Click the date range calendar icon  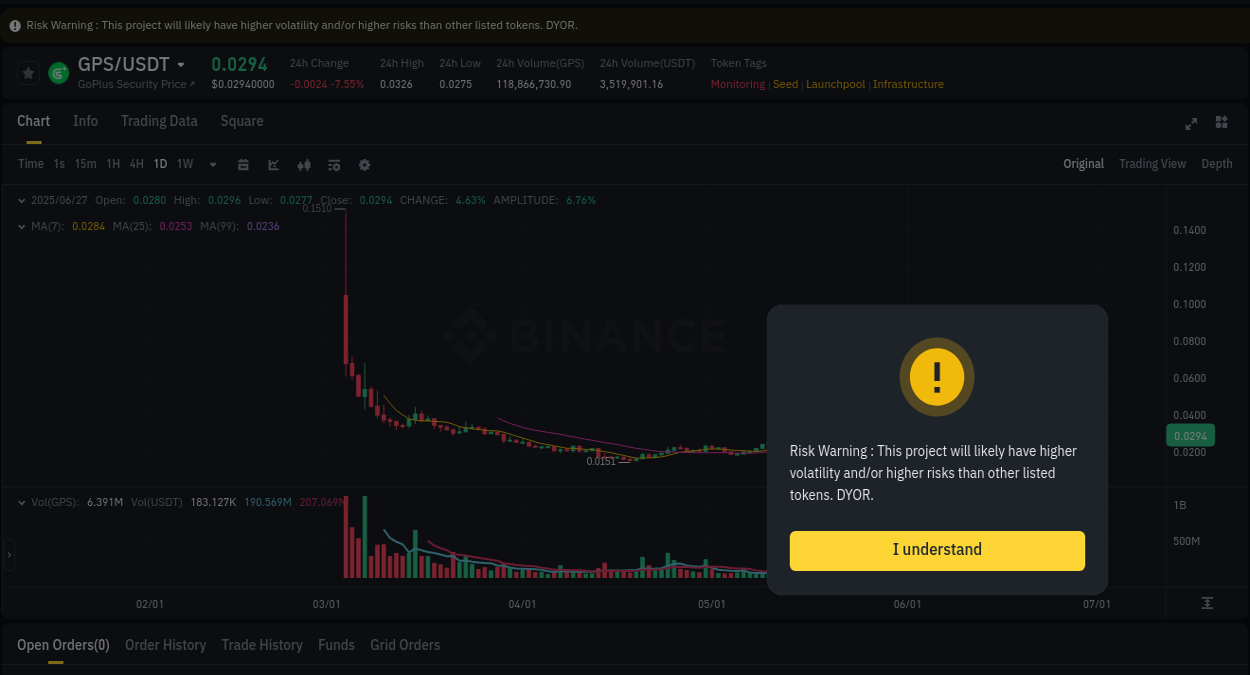(x=243, y=164)
